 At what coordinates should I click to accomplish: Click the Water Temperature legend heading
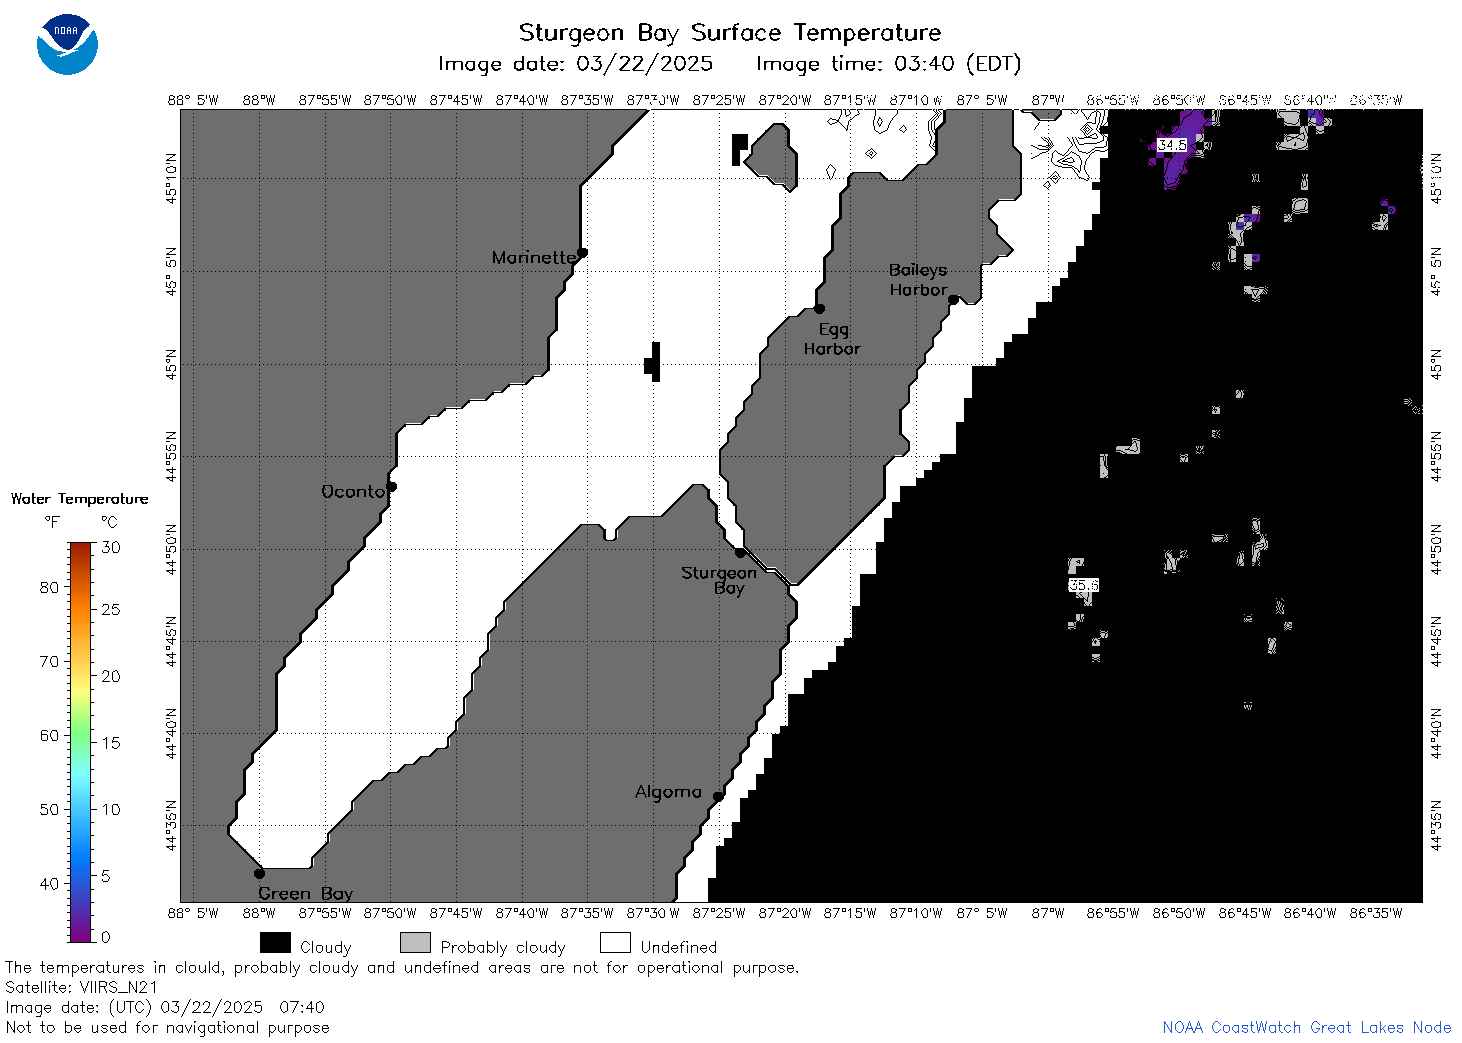pos(80,499)
